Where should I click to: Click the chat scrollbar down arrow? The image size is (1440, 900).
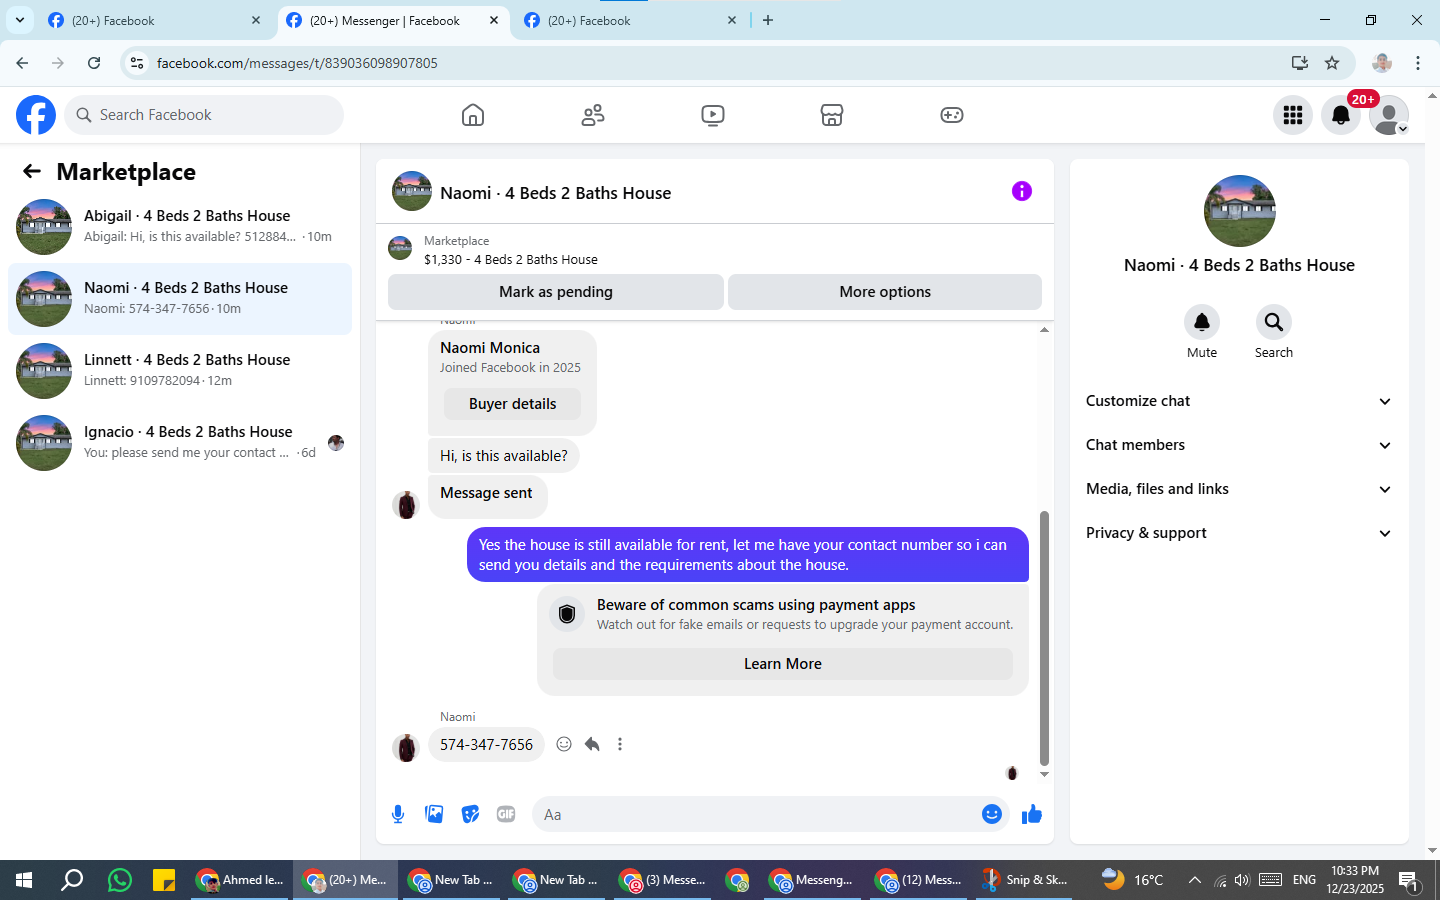click(1044, 775)
